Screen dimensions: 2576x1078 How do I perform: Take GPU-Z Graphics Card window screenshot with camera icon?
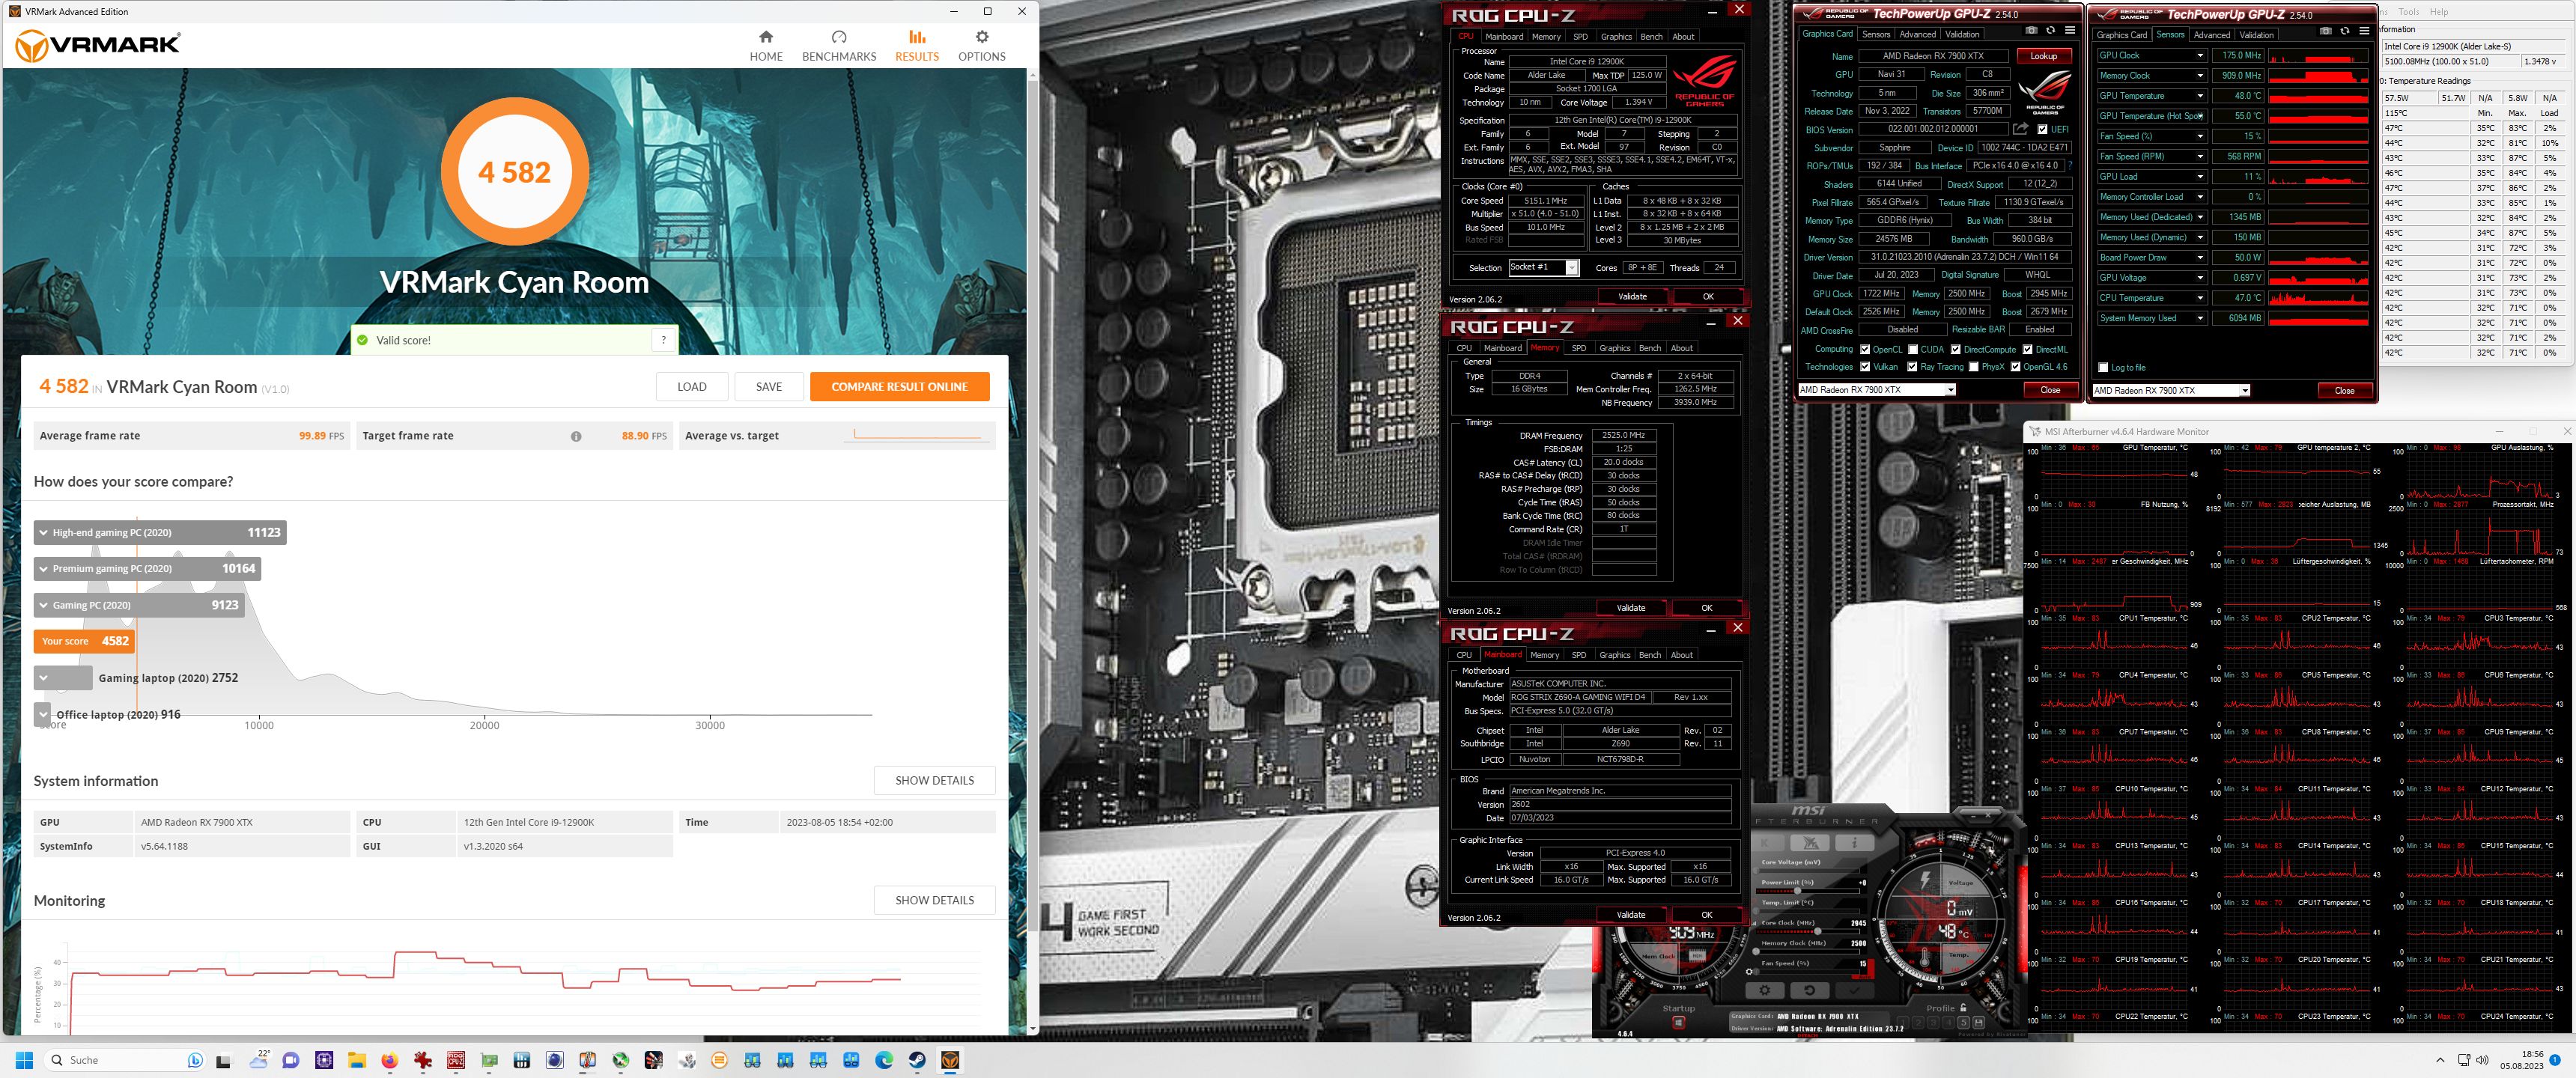point(2032,30)
